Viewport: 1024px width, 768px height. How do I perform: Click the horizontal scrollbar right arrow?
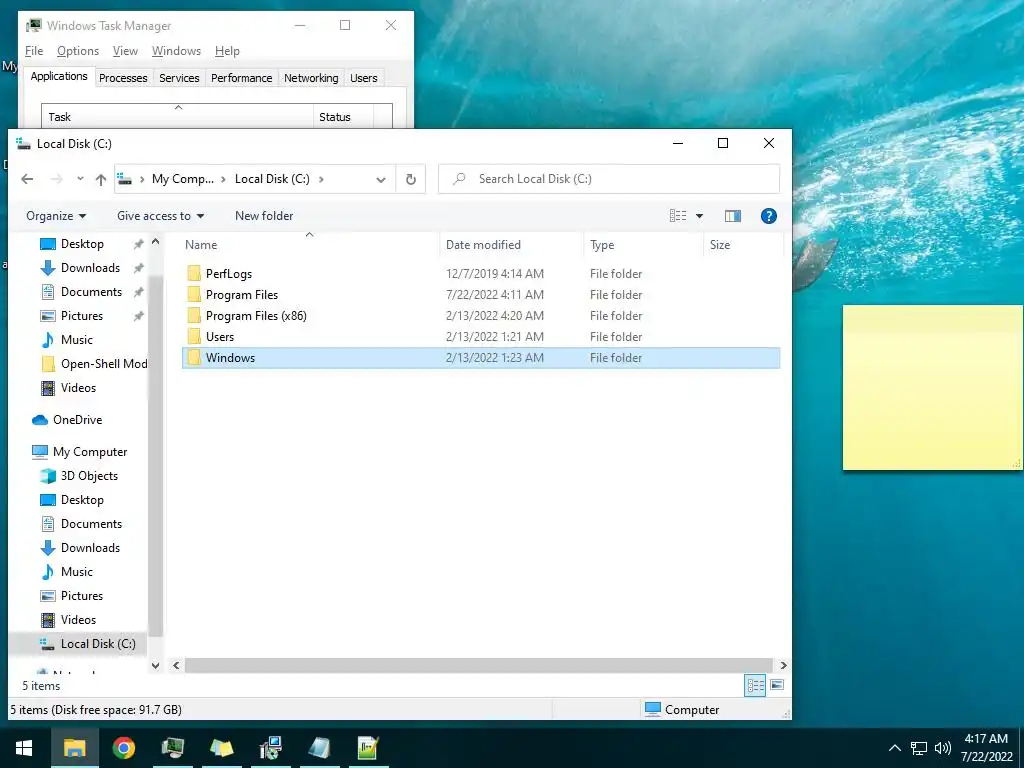coord(783,665)
